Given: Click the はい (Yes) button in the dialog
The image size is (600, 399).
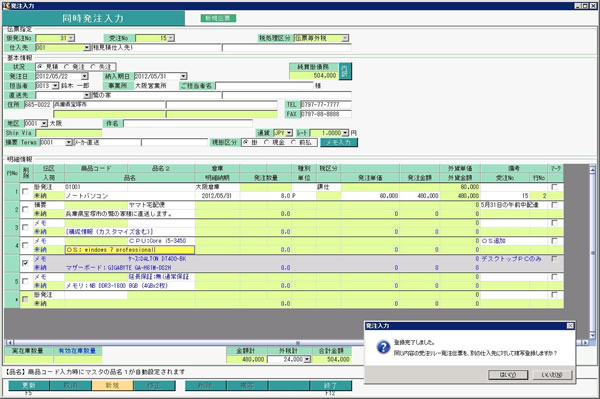Looking at the screenshot, I should click(508, 375).
